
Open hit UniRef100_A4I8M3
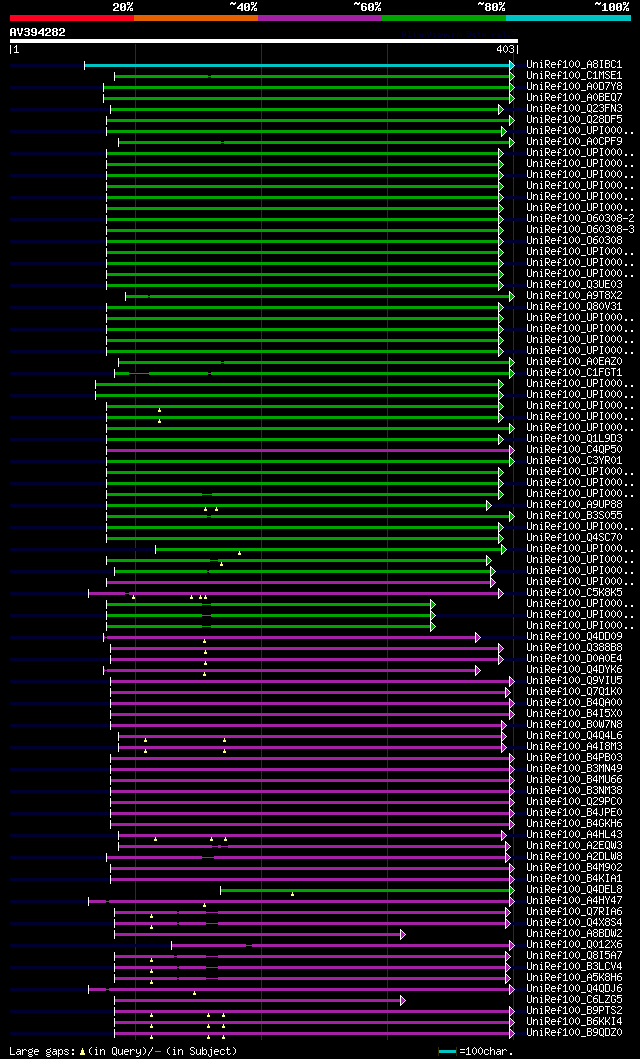(575, 747)
